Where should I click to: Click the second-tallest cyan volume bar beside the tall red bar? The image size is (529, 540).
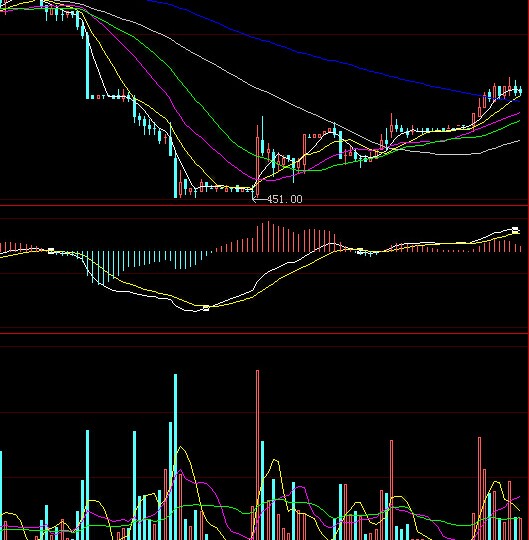(x=262, y=490)
